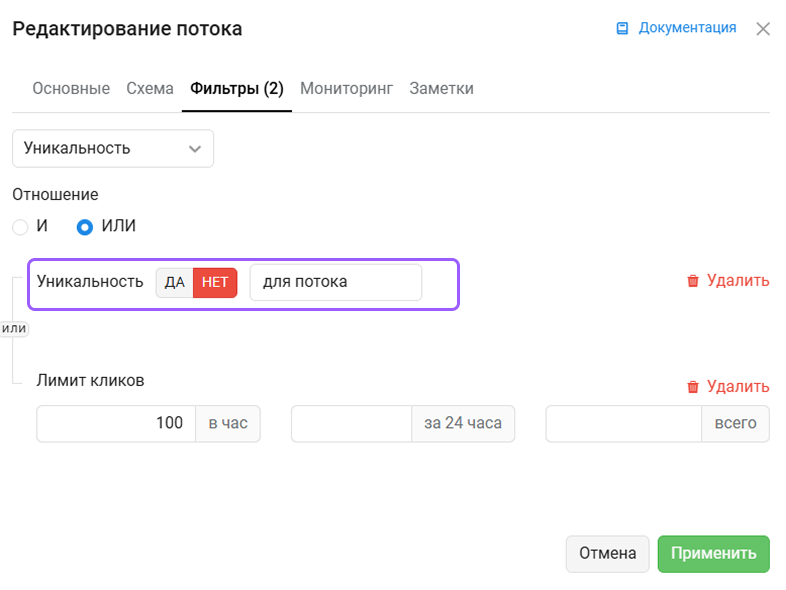Open the Уникальность filter type dropdown

click(113, 148)
